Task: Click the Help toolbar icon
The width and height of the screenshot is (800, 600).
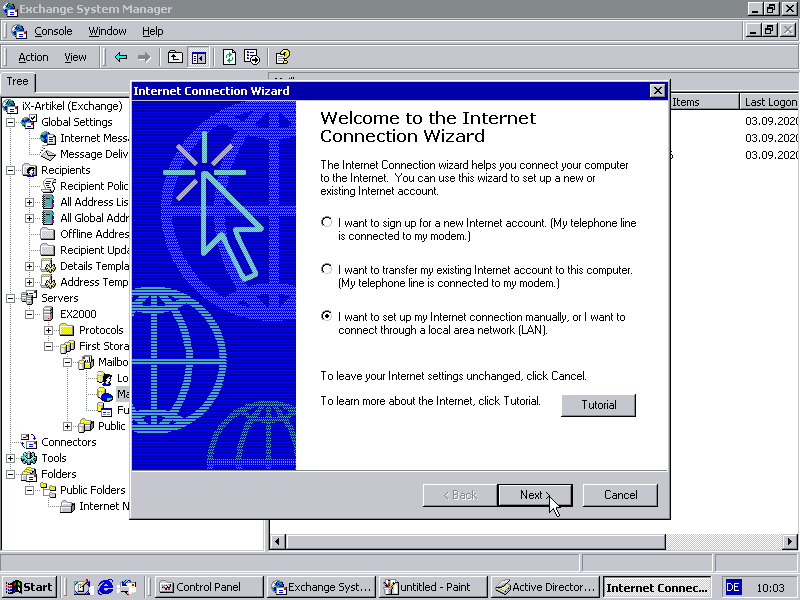Action: 283,57
